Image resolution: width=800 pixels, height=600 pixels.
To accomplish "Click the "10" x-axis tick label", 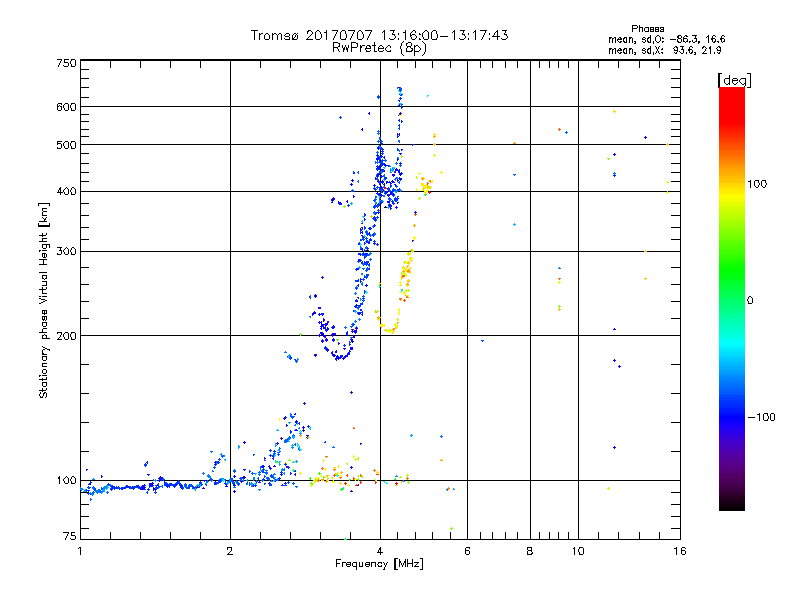I will tap(578, 551).
